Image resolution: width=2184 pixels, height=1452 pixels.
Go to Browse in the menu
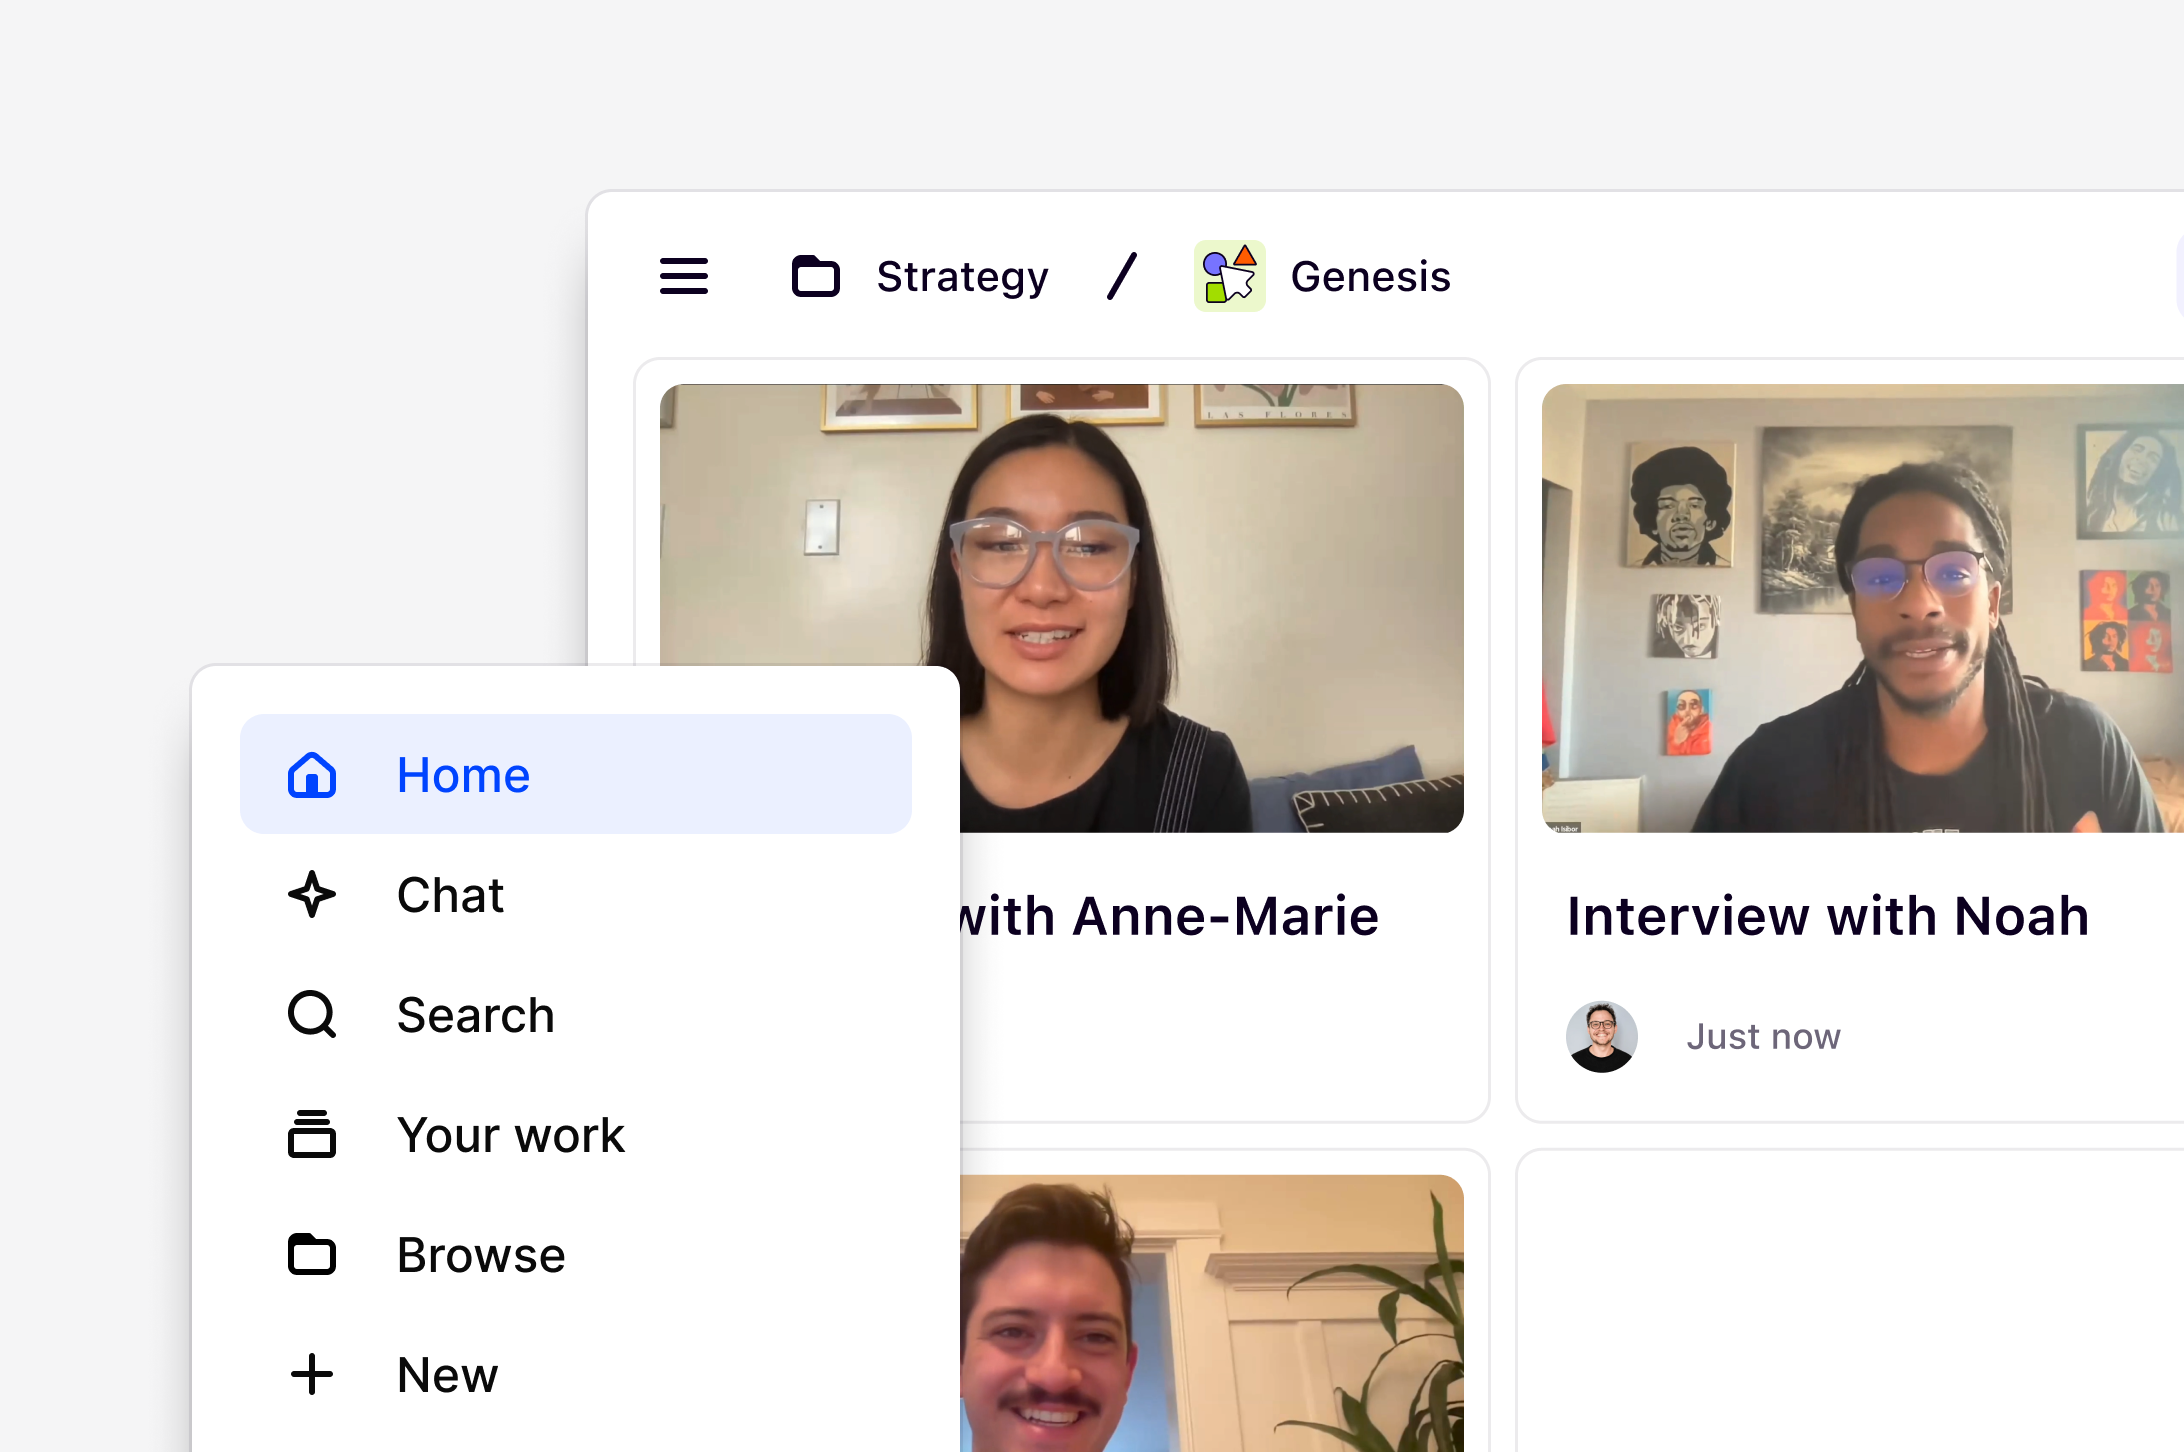tap(481, 1254)
